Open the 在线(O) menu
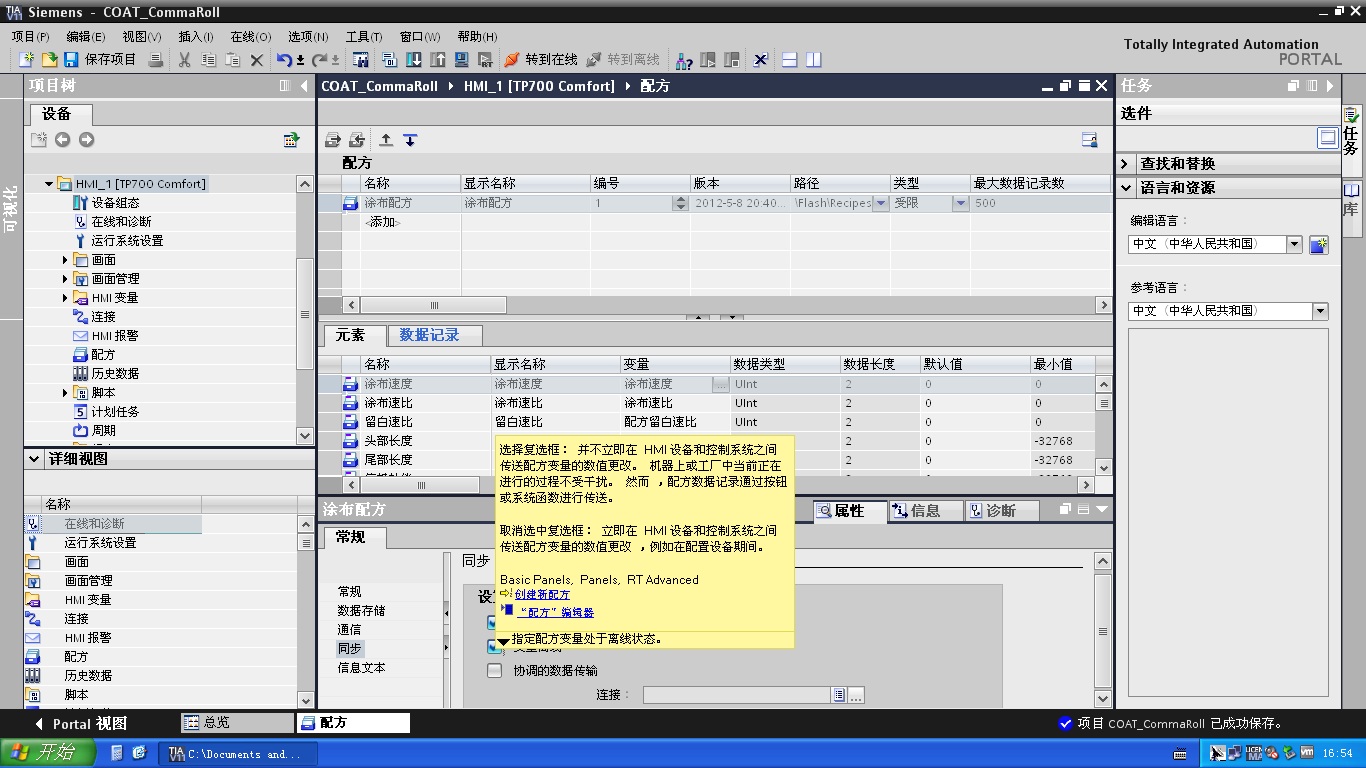Image resolution: width=1366 pixels, height=768 pixels. (251, 36)
